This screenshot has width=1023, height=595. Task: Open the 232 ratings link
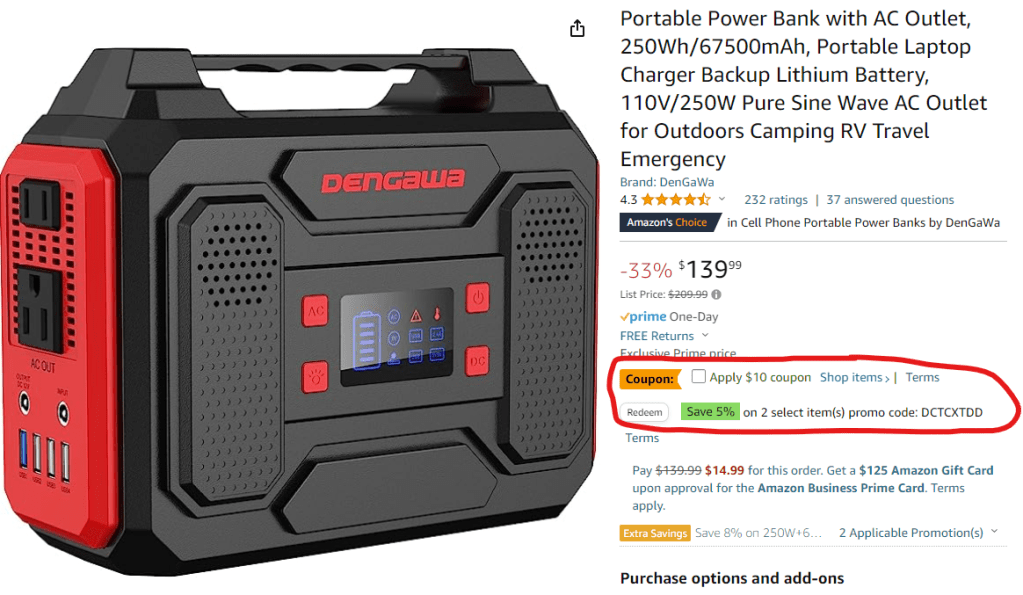[x=776, y=200]
